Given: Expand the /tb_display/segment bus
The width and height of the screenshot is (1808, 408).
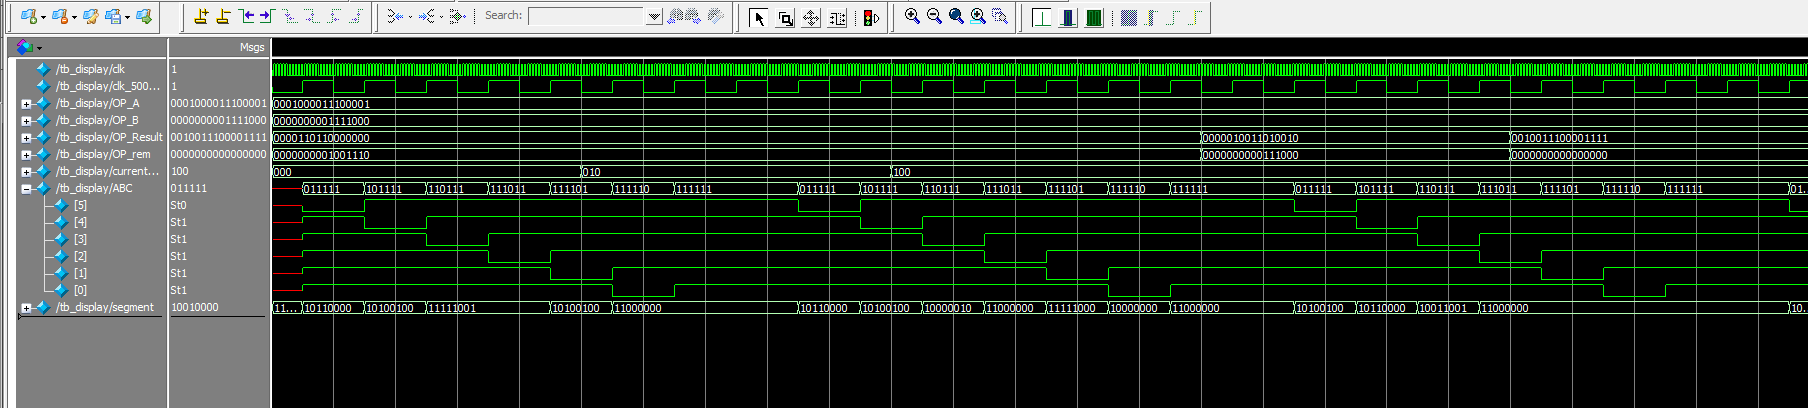Looking at the screenshot, I should pyautogui.click(x=26, y=308).
